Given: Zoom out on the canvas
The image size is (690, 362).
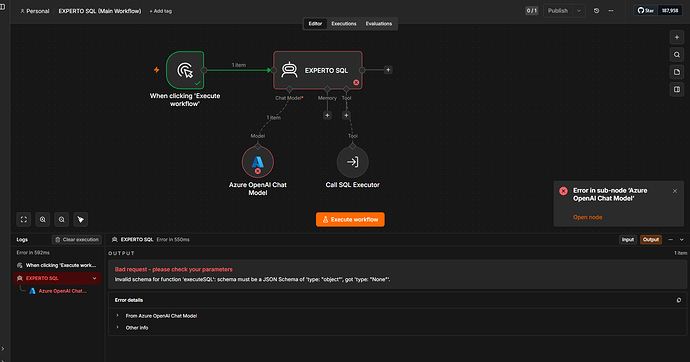Looking at the screenshot, I should tap(62, 219).
